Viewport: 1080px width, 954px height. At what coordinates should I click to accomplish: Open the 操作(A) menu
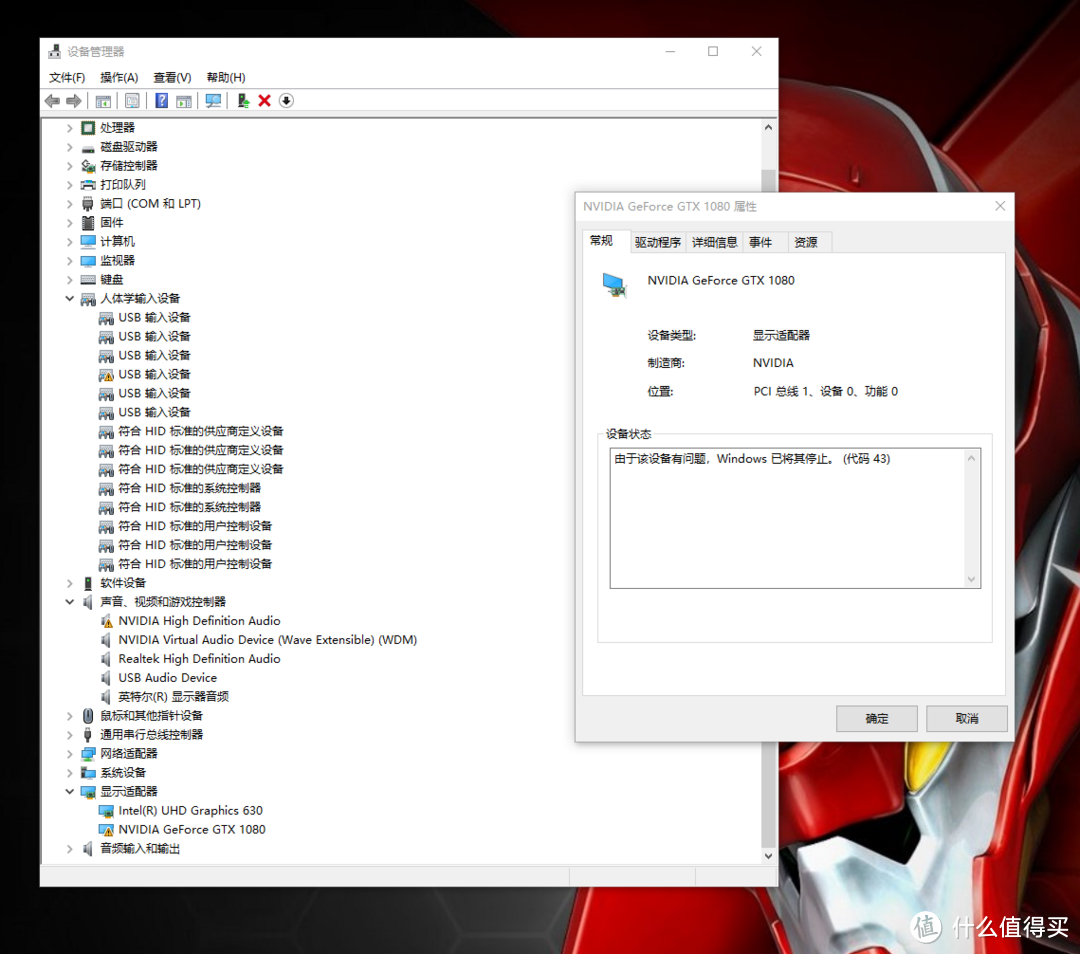click(x=118, y=77)
